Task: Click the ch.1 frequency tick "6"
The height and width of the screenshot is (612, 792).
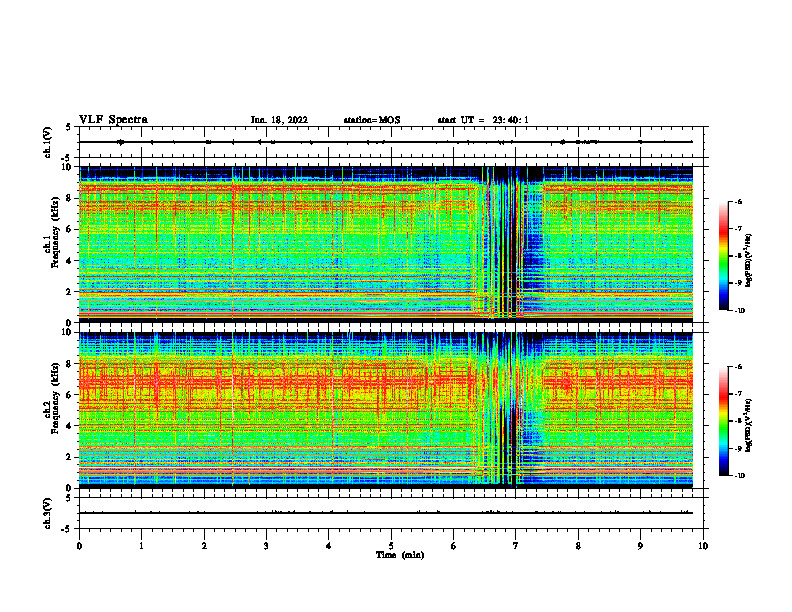Action: point(70,229)
